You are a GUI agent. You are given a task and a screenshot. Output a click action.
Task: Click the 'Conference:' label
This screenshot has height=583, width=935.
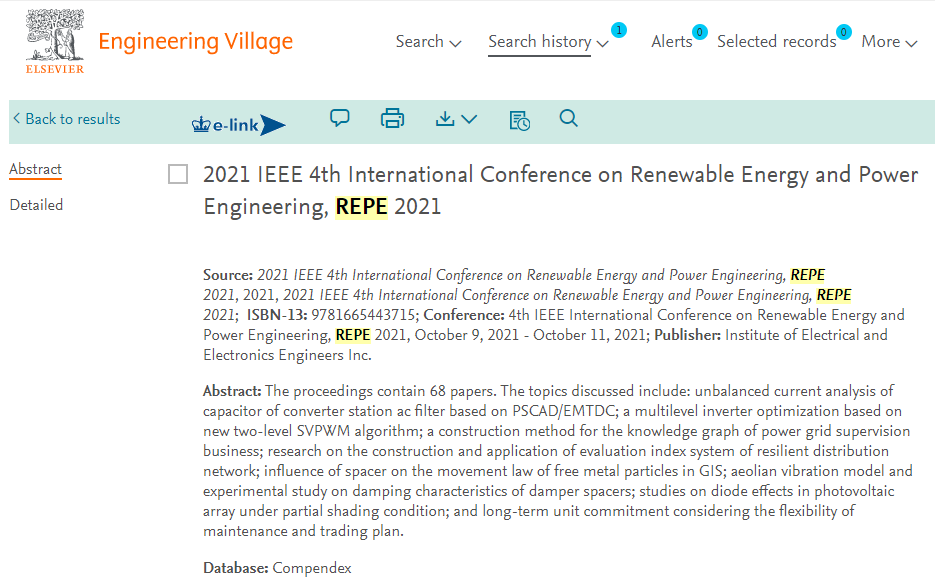coord(464,315)
